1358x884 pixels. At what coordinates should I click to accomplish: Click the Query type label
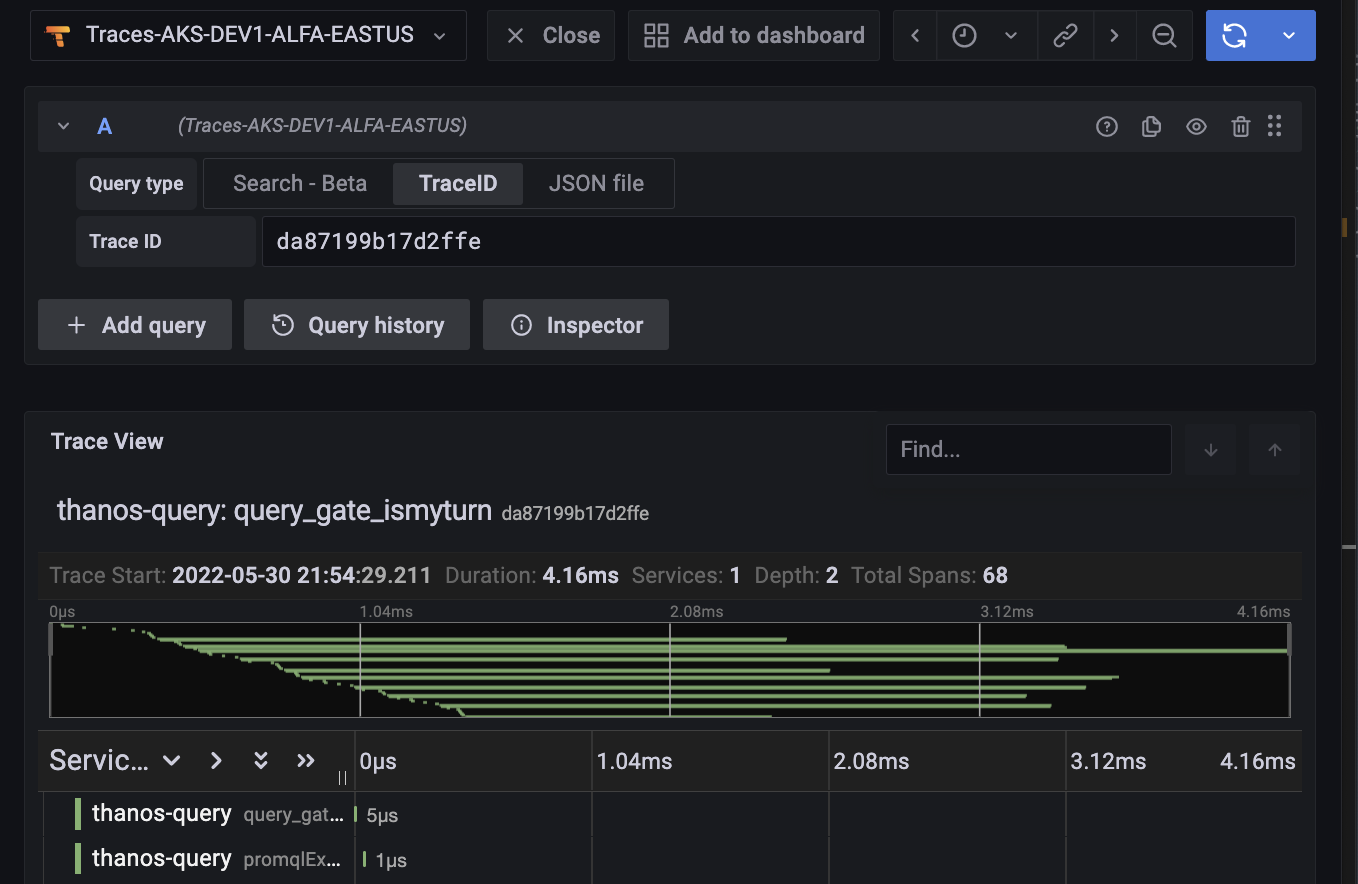point(136,183)
